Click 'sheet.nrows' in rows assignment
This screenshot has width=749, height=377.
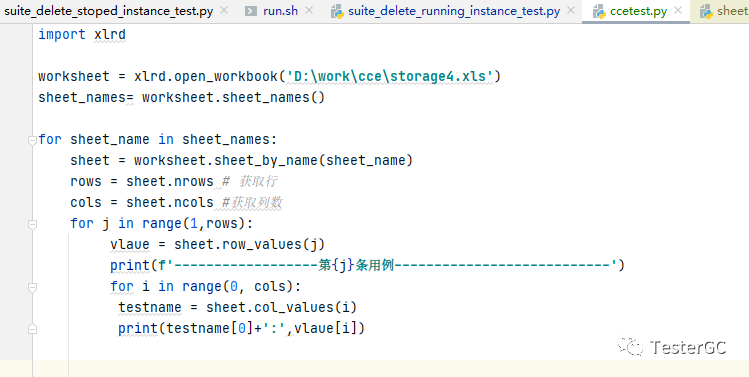pos(170,182)
